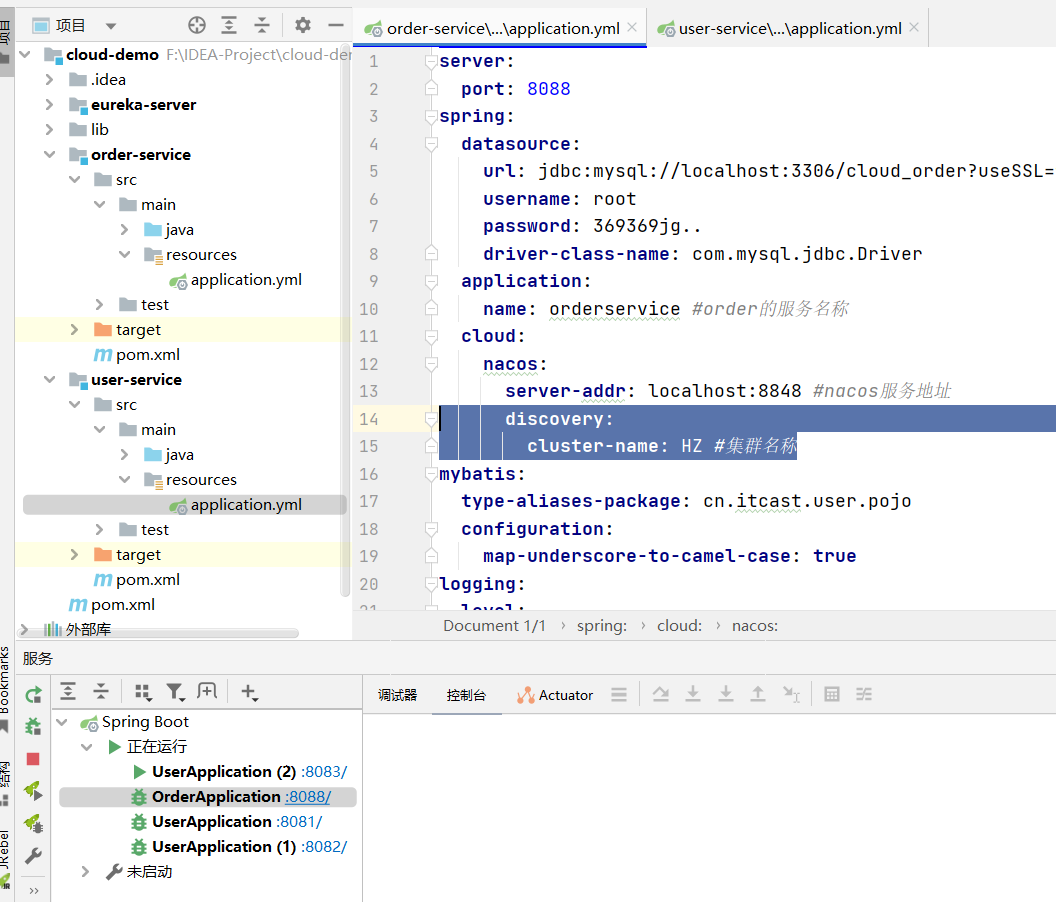Viewport: 1056px width, 902px height.
Task: Click step over debugger icon
Action: (661, 694)
